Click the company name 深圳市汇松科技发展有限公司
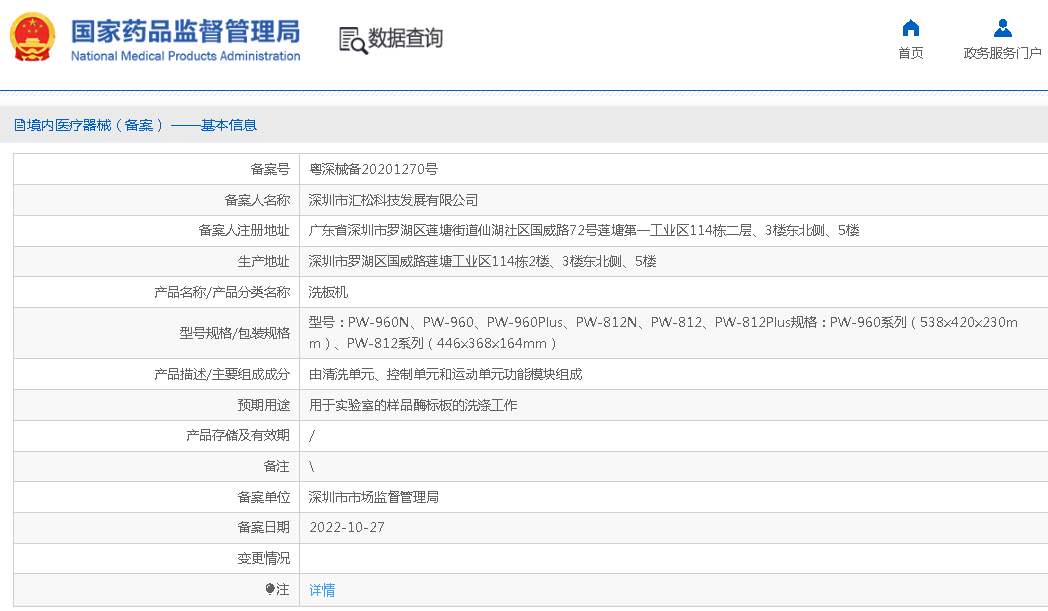This screenshot has height=611, width=1048. [x=393, y=200]
